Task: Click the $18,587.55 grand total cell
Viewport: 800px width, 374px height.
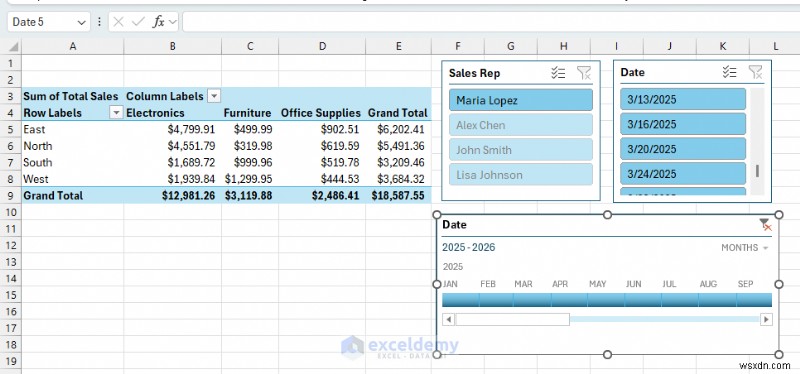Action: [398, 195]
